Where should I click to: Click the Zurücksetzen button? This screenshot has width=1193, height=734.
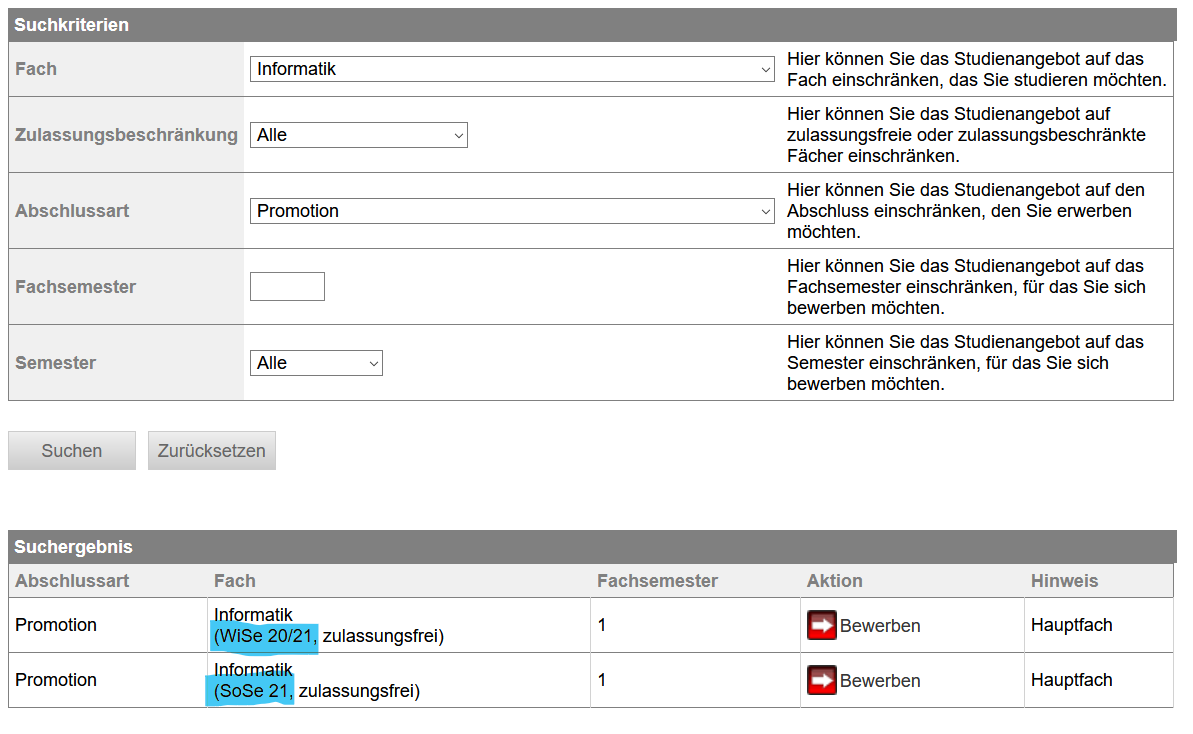point(212,451)
